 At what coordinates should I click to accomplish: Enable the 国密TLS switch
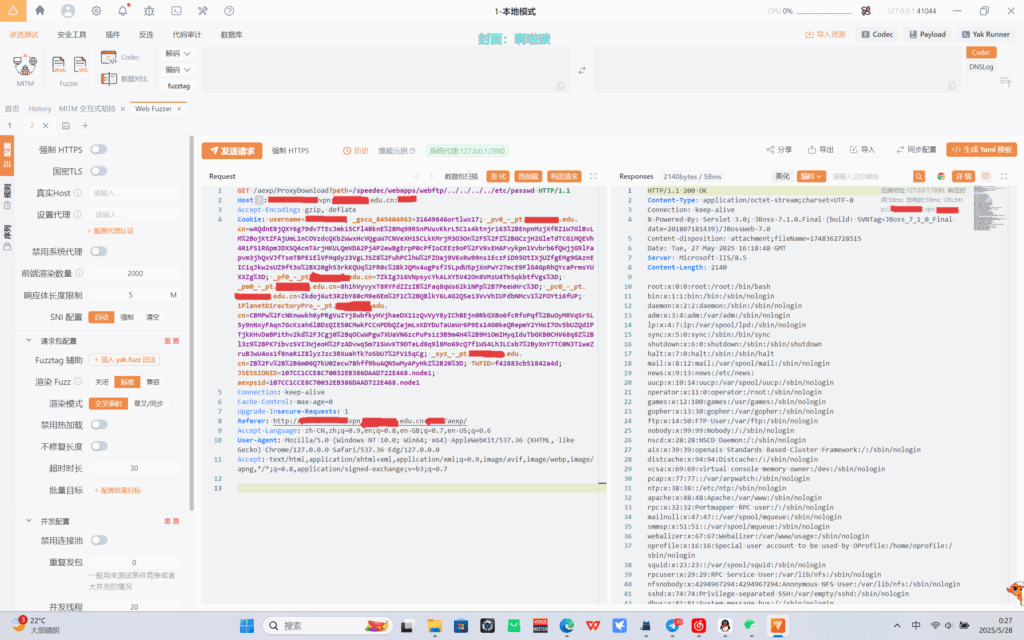(x=99, y=171)
